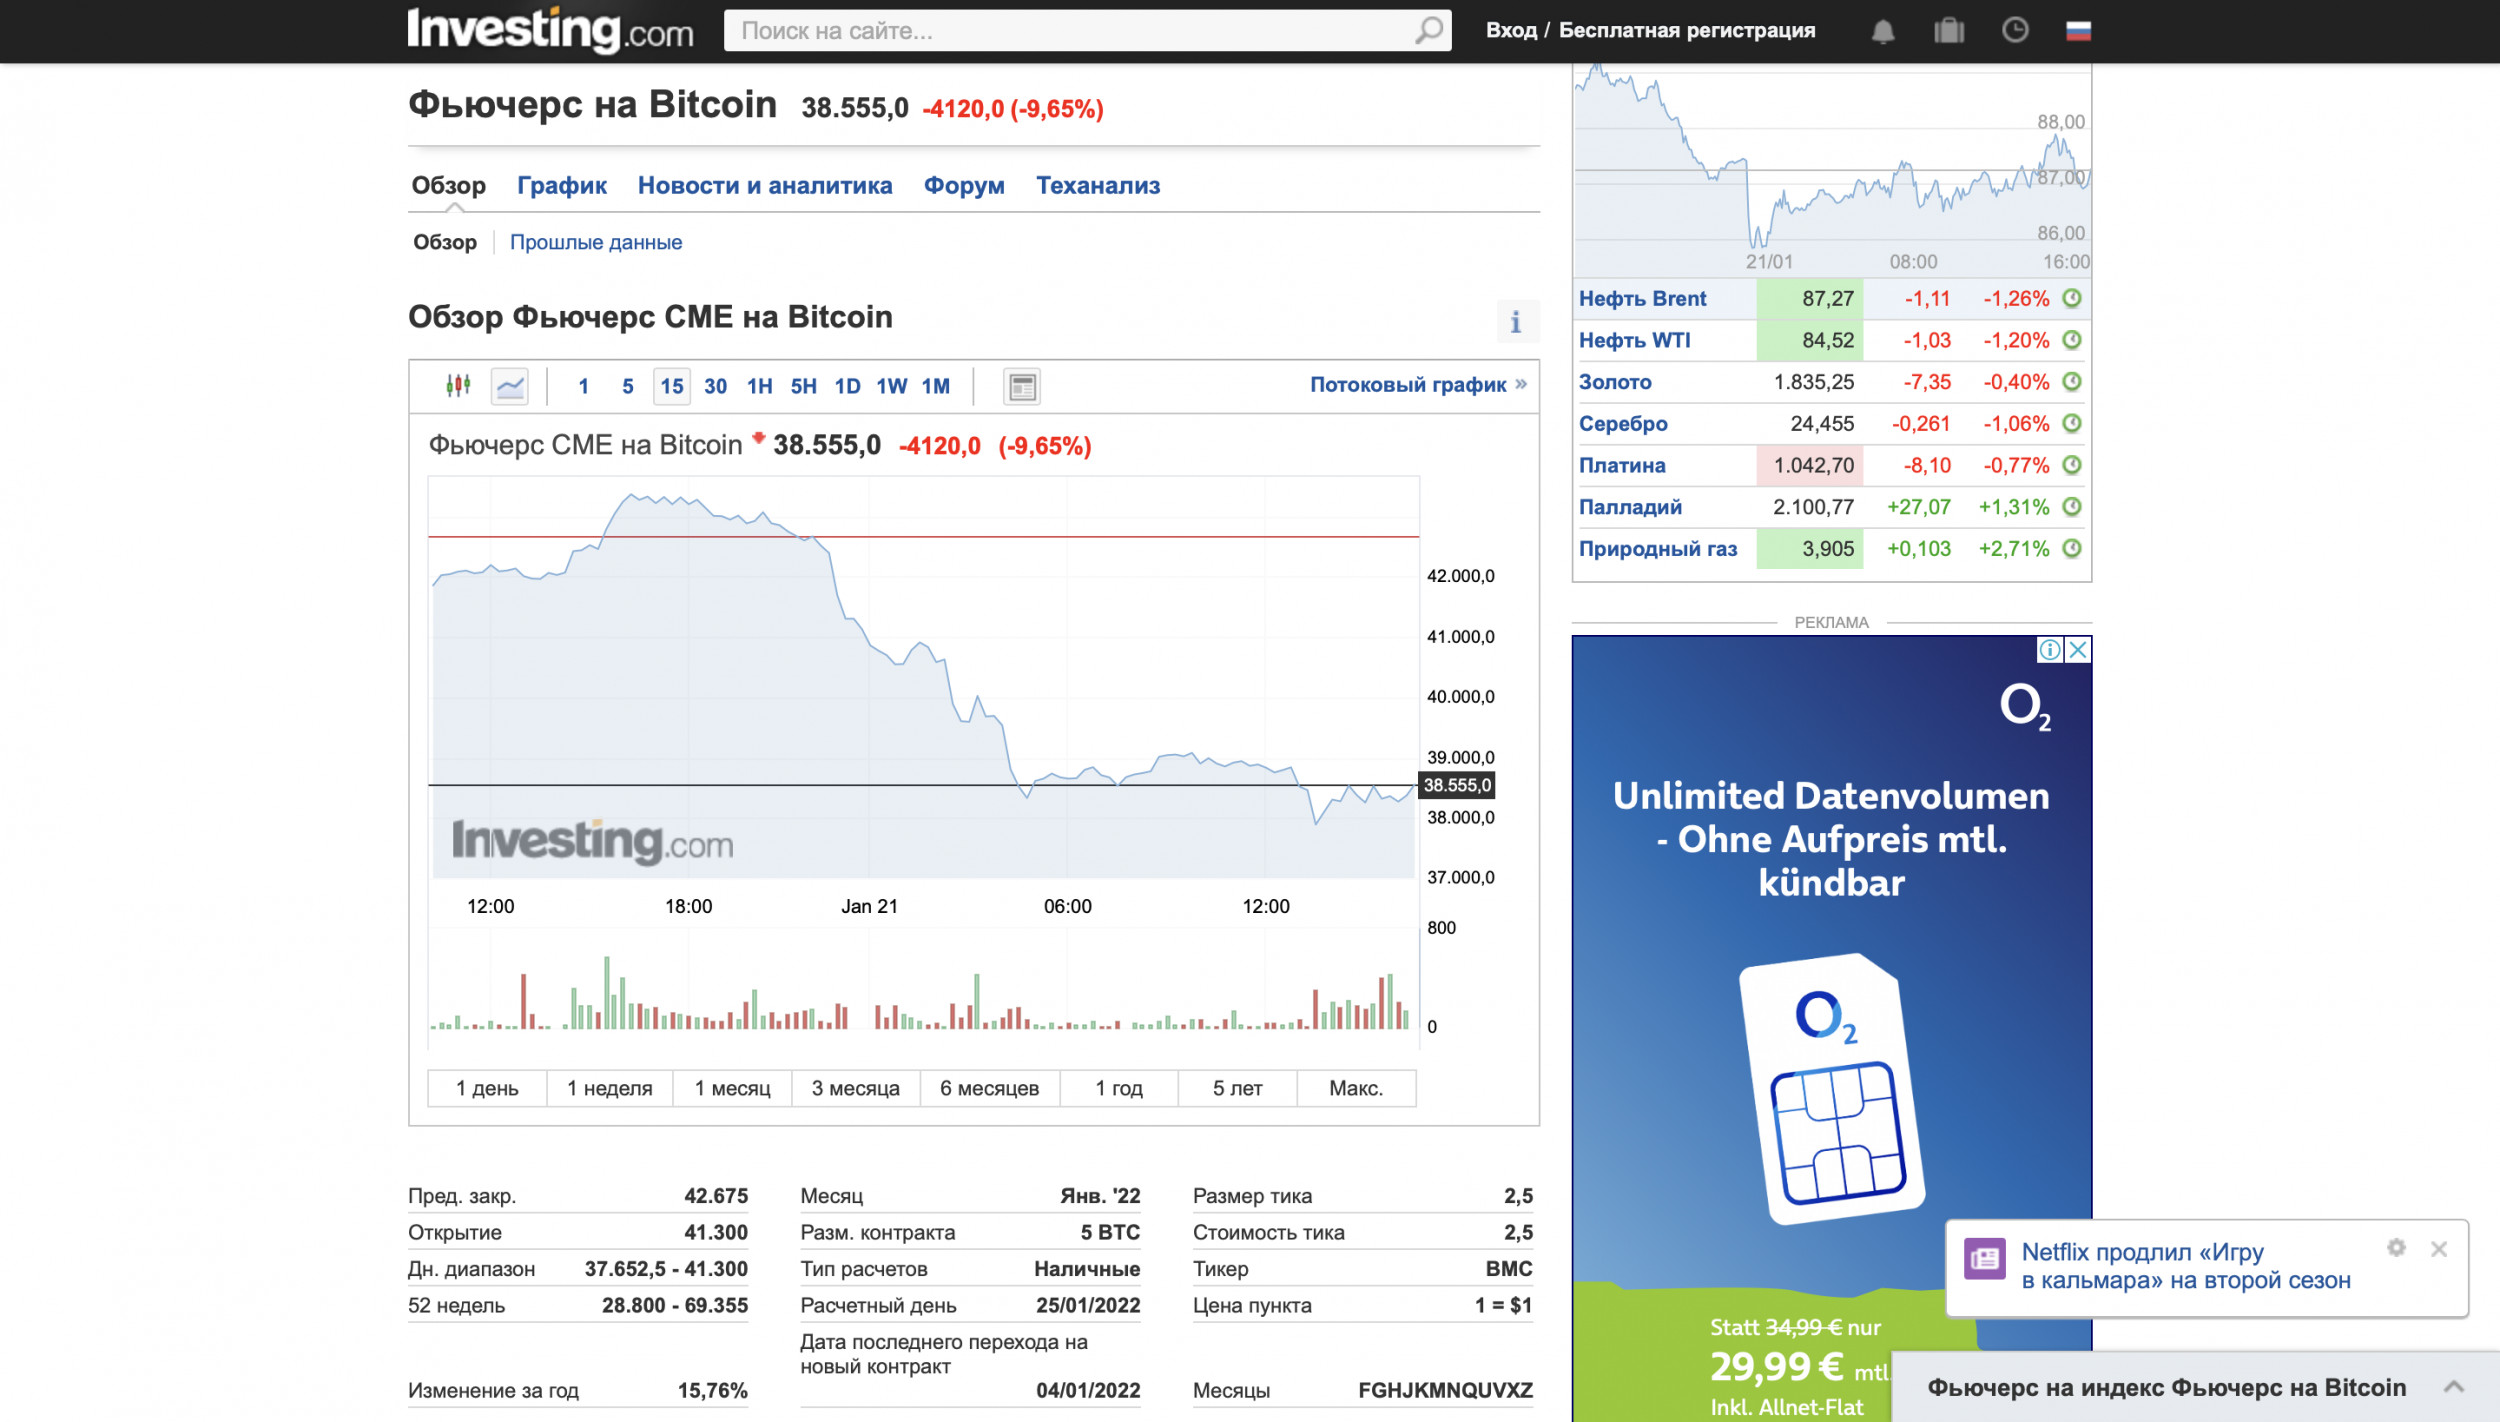Click the clock icon in header
The width and height of the screenshot is (2500, 1422).
coord(2014,31)
